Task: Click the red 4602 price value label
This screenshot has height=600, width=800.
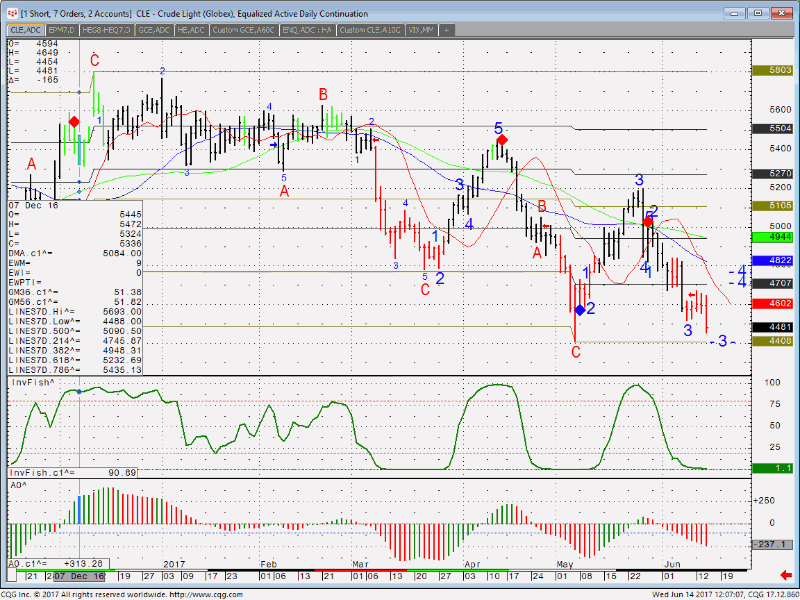Action: tap(773, 304)
